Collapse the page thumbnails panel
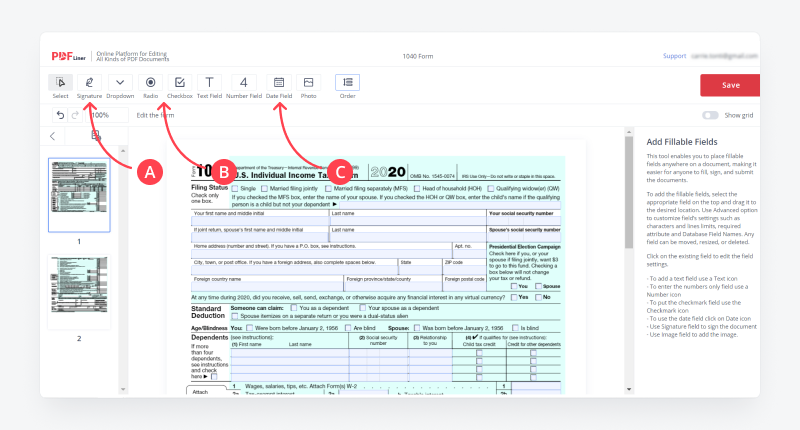Screen dimensions: 800x430 click(x=53, y=136)
